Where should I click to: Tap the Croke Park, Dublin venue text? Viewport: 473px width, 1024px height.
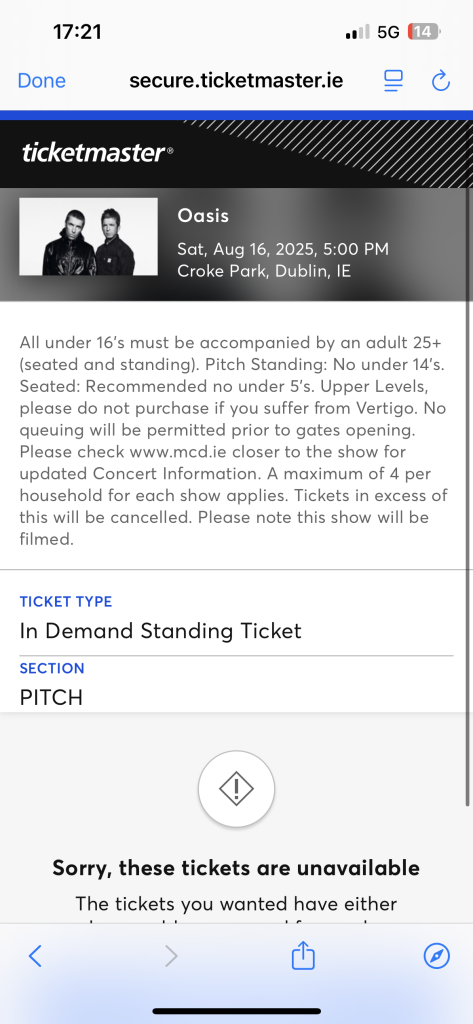coord(264,270)
